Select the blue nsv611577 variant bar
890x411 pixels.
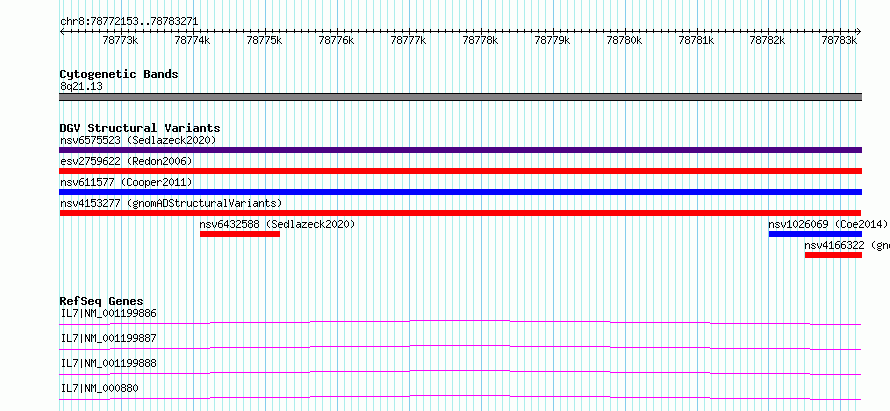click(460, 192)
